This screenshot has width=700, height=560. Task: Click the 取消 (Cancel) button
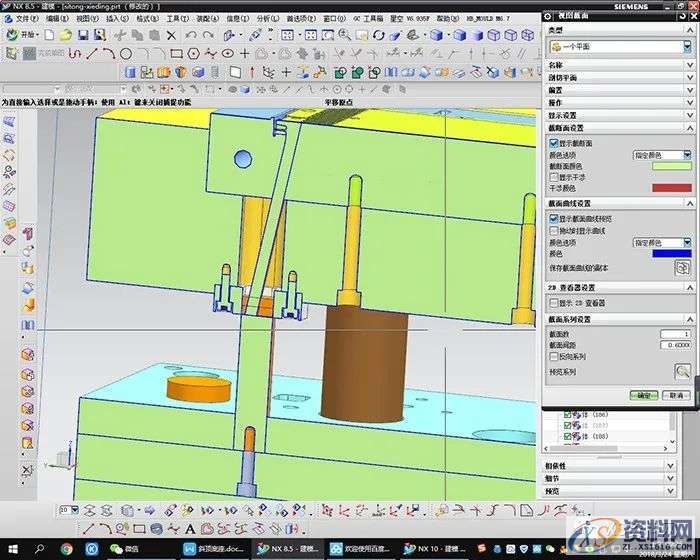click(x=677, y=395)
